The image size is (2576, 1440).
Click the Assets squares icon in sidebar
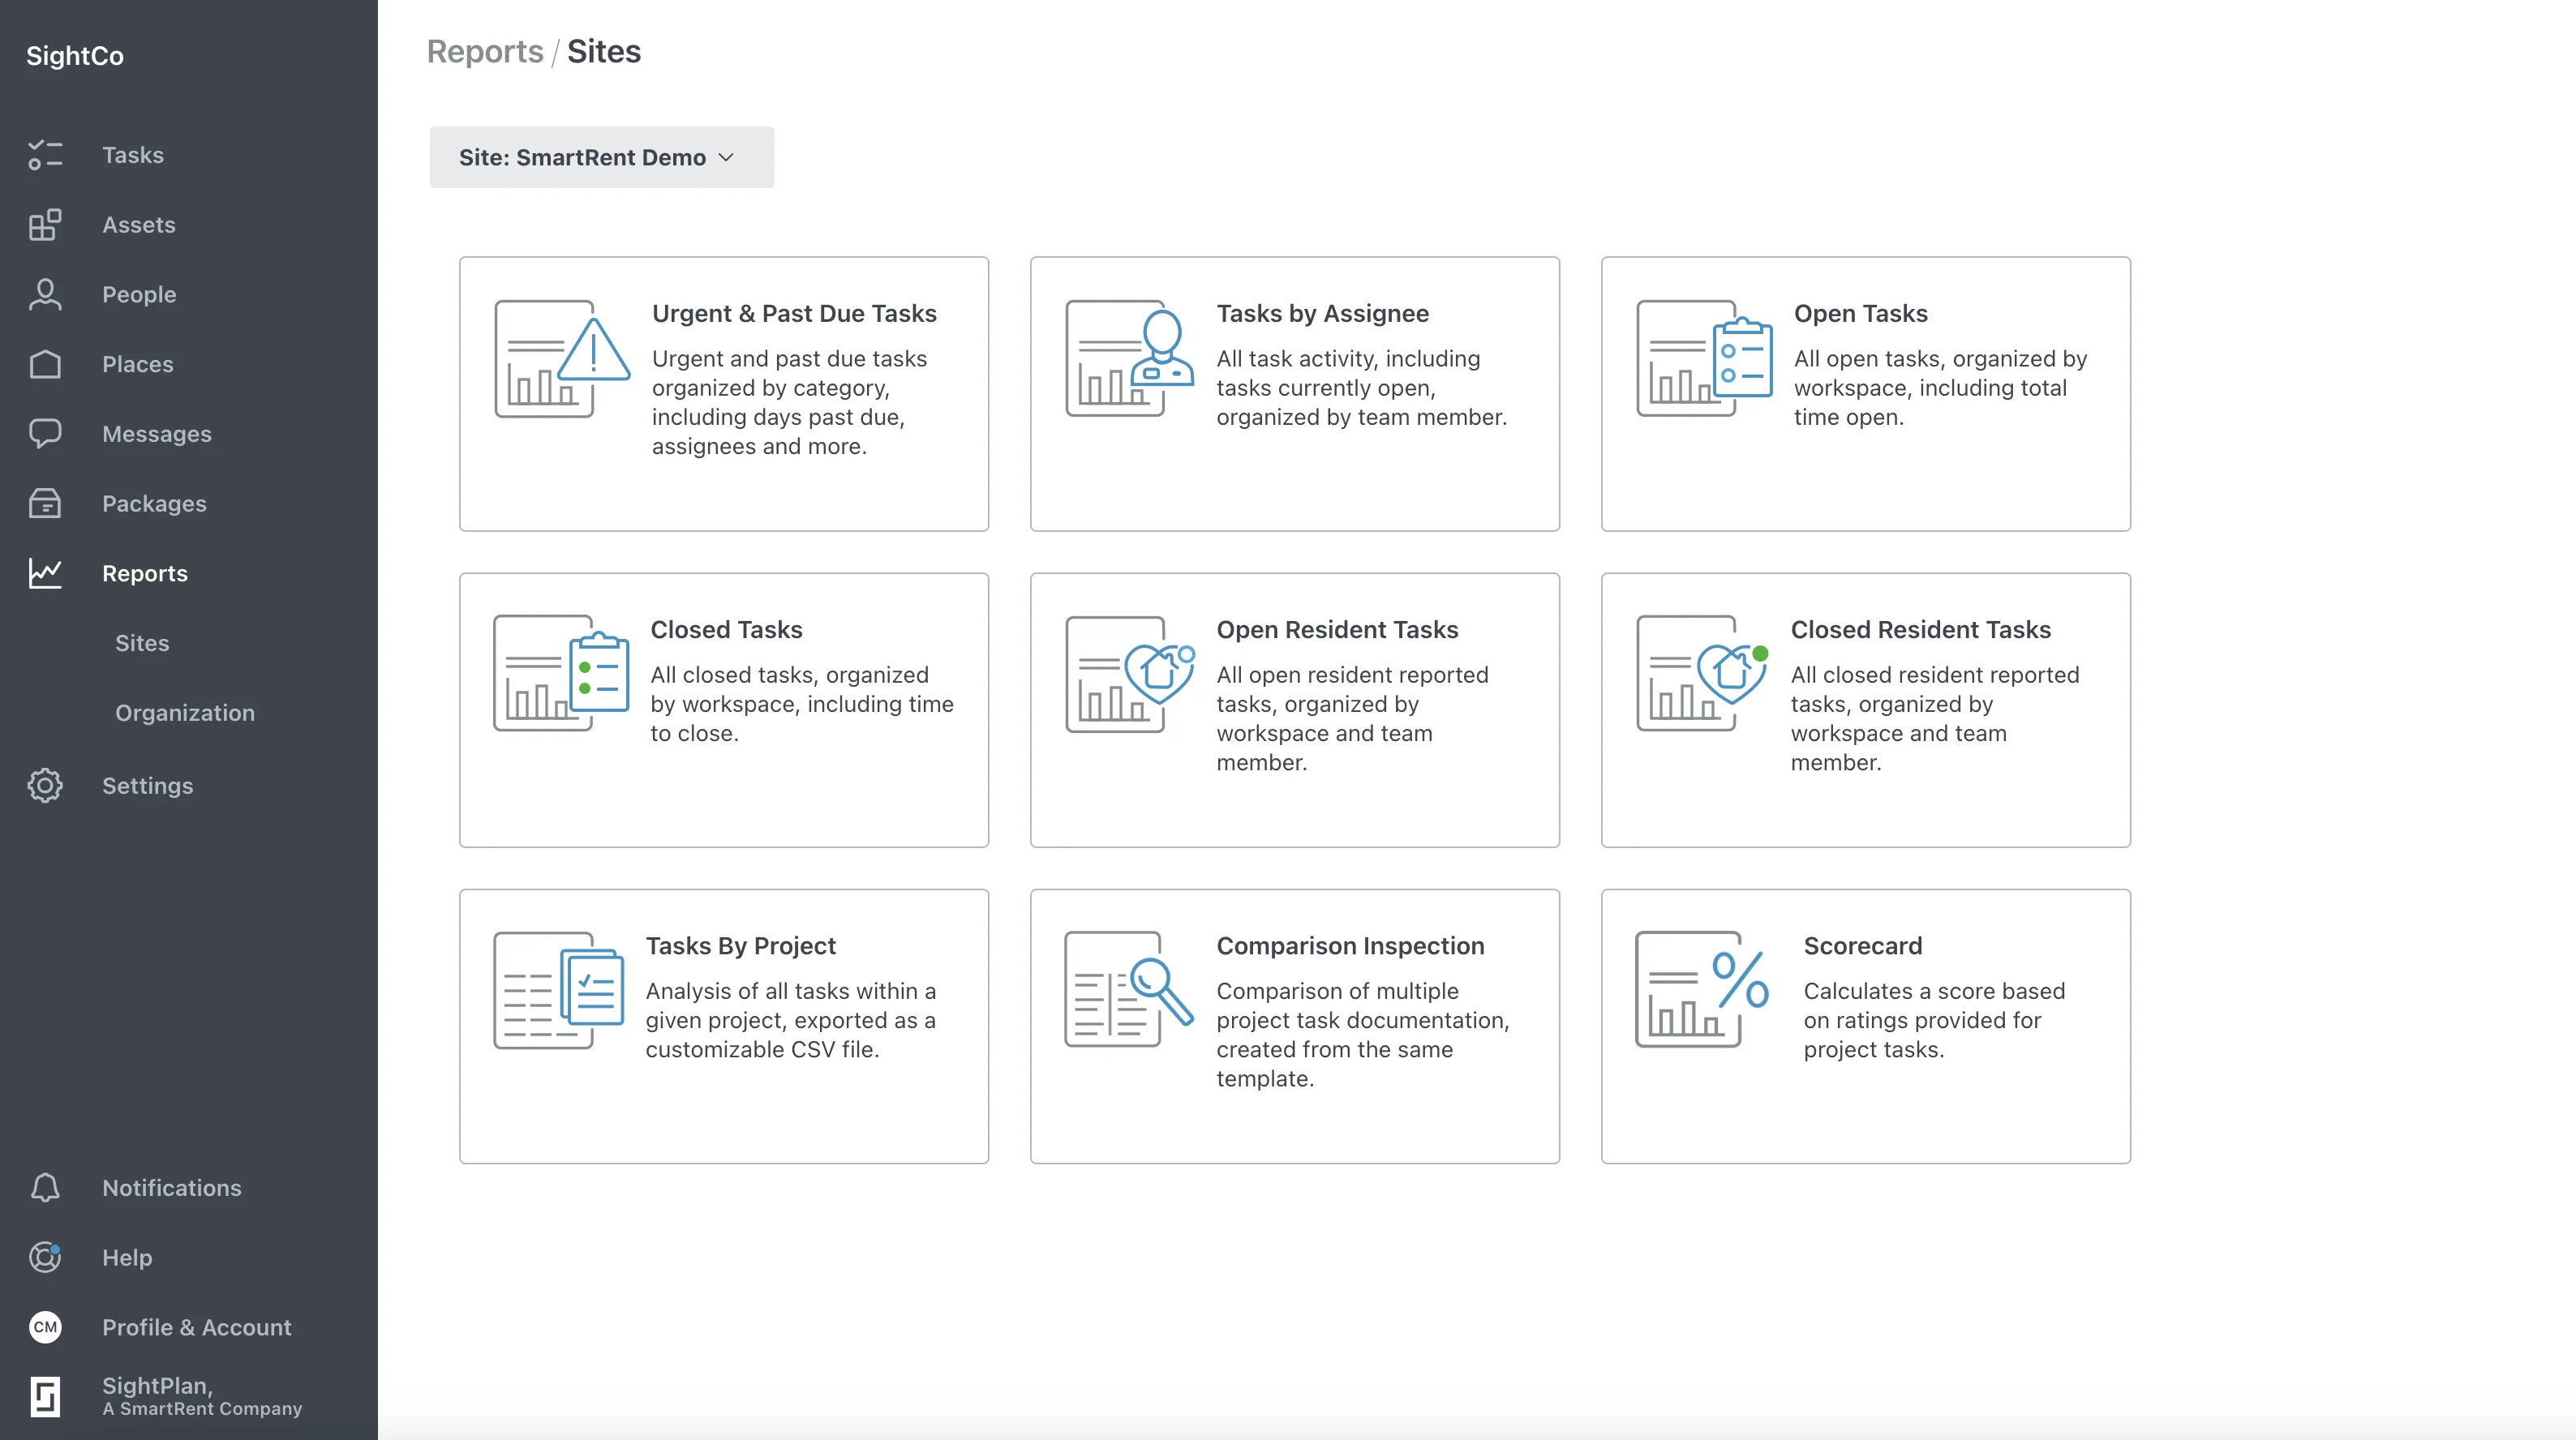click(45, 225)
